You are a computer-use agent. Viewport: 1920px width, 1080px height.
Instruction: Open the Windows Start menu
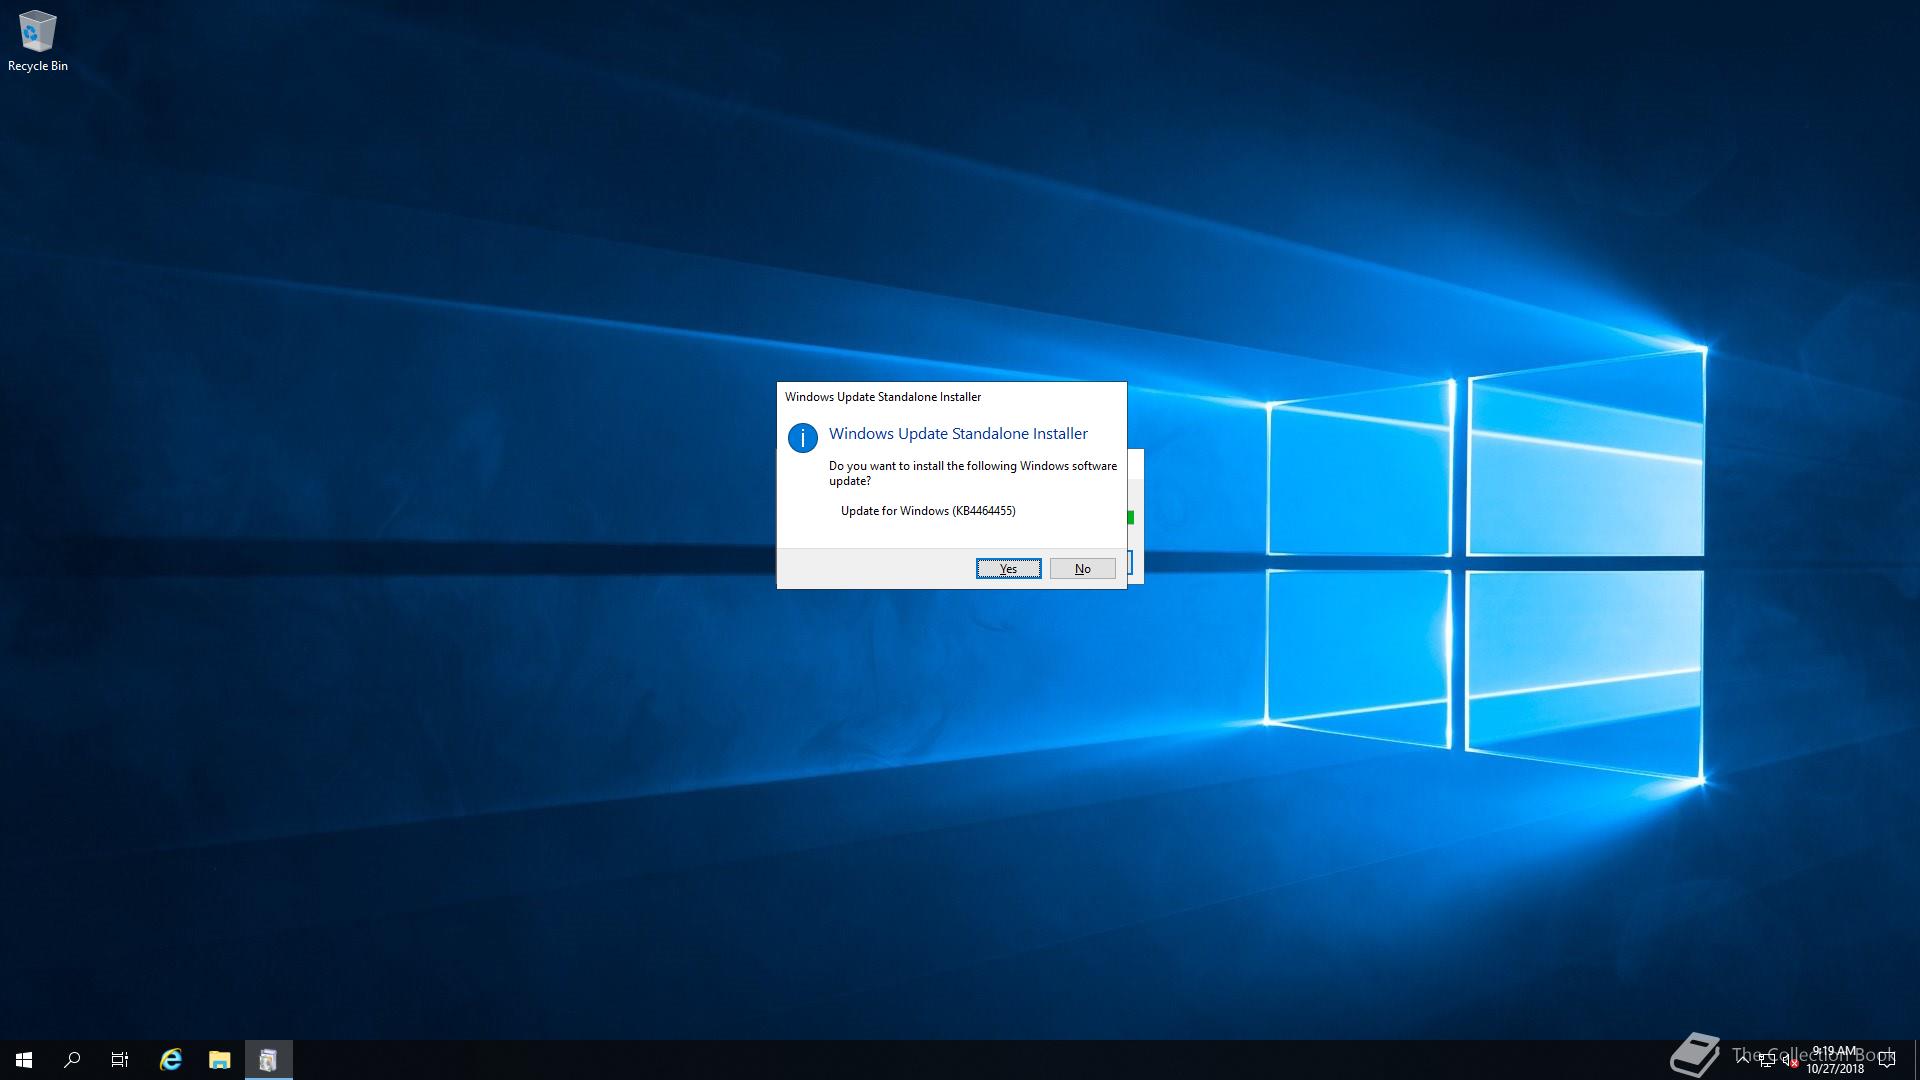[x=24, y=1060]
